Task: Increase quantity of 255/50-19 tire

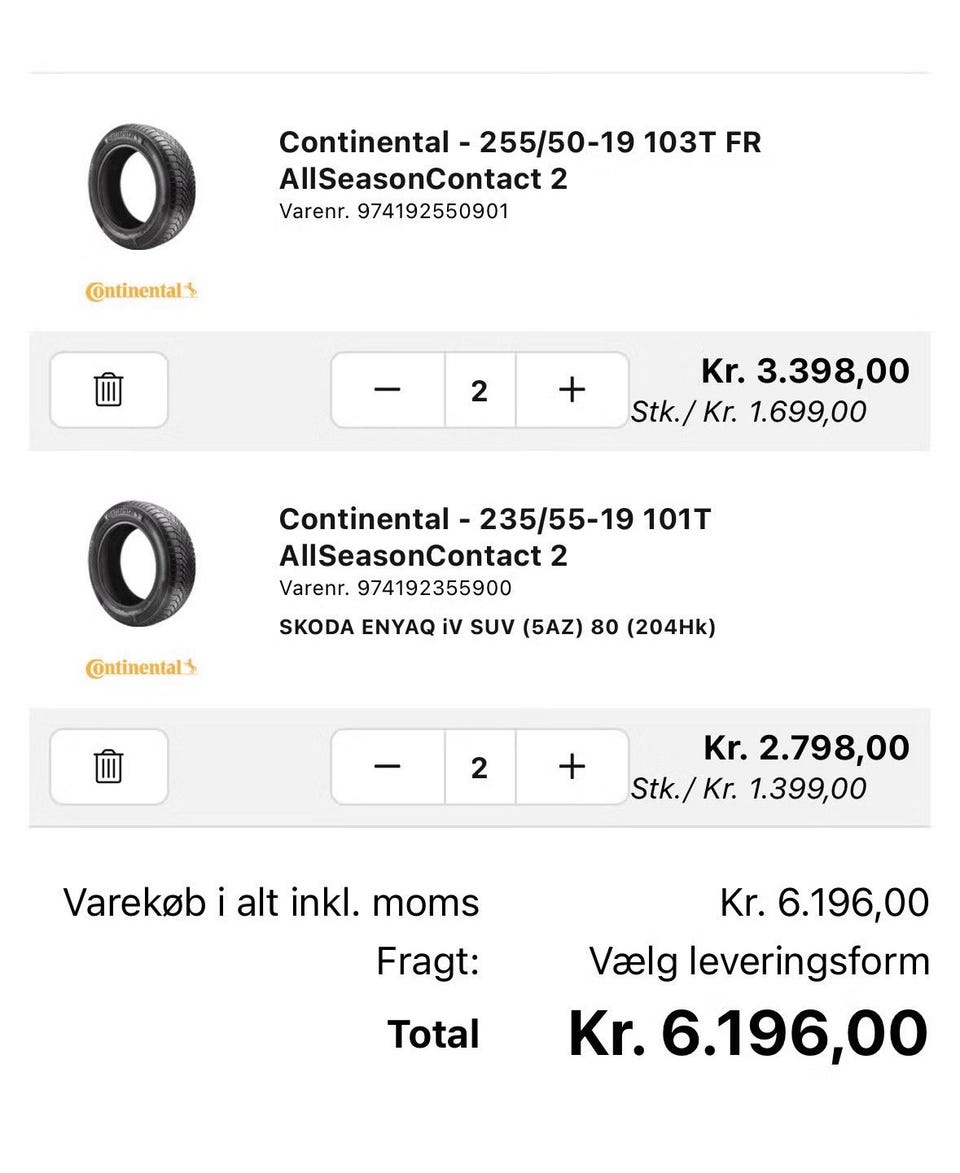Action: 572,390
